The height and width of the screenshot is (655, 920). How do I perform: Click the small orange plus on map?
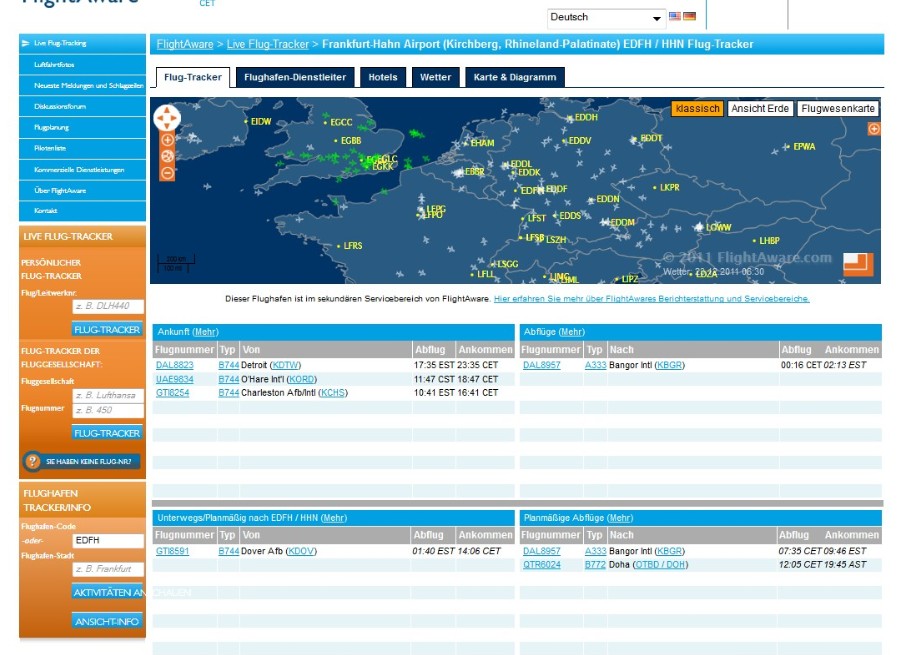coord(874,129)
